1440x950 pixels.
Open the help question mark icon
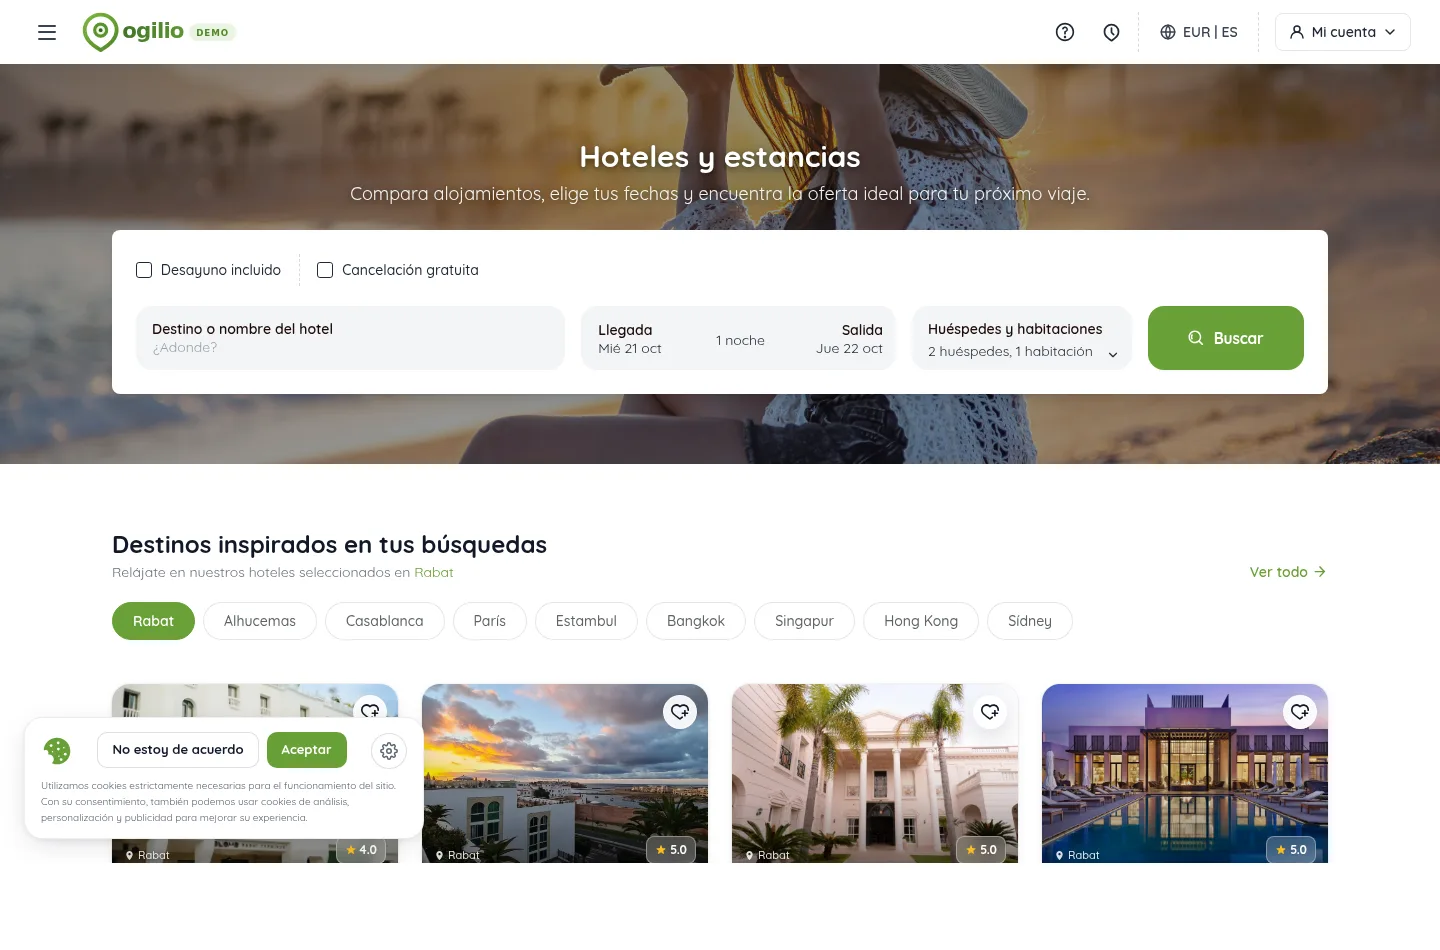tap(1065, 32)
